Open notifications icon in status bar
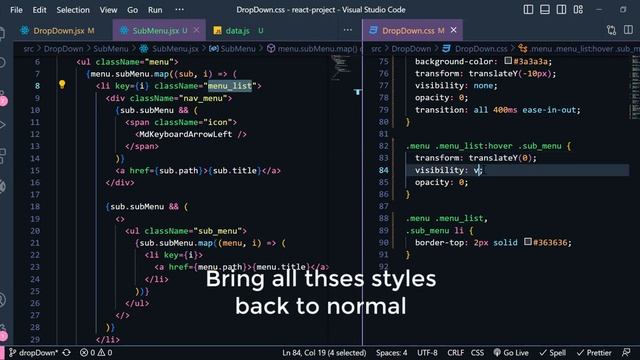Viewport: 640px width, 360px height. (x=626, y=353)
